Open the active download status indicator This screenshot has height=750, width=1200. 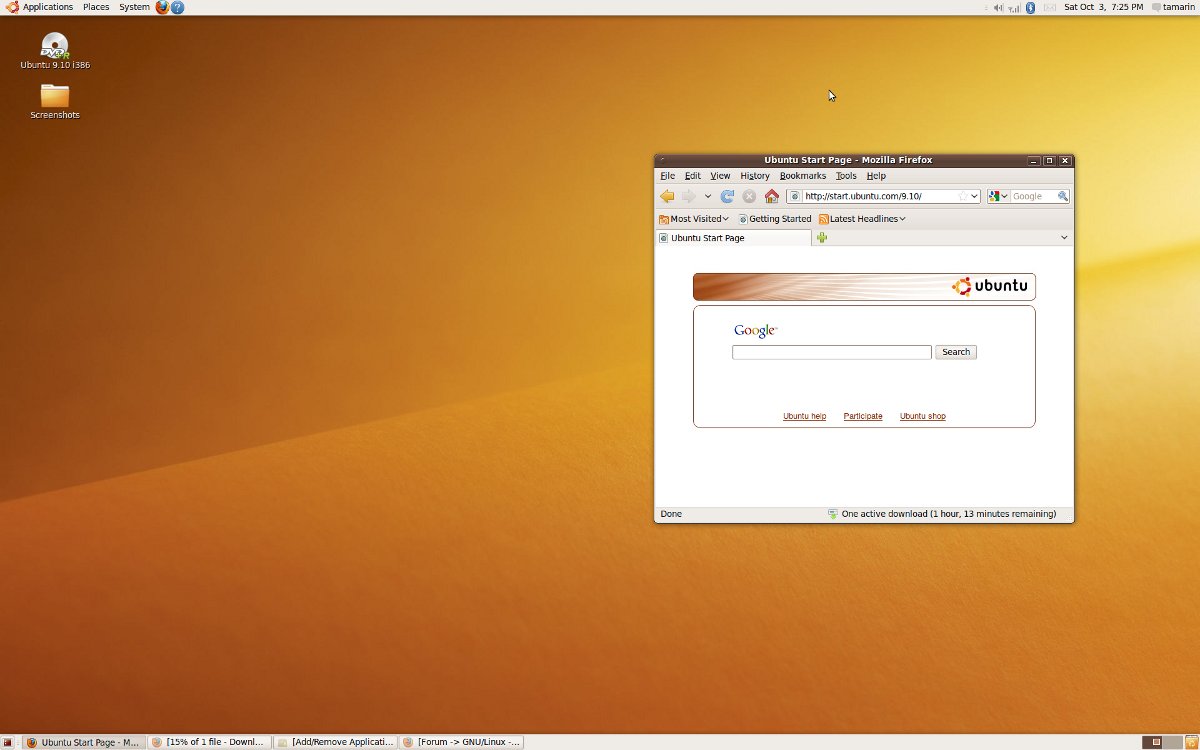tap(941, 514)
